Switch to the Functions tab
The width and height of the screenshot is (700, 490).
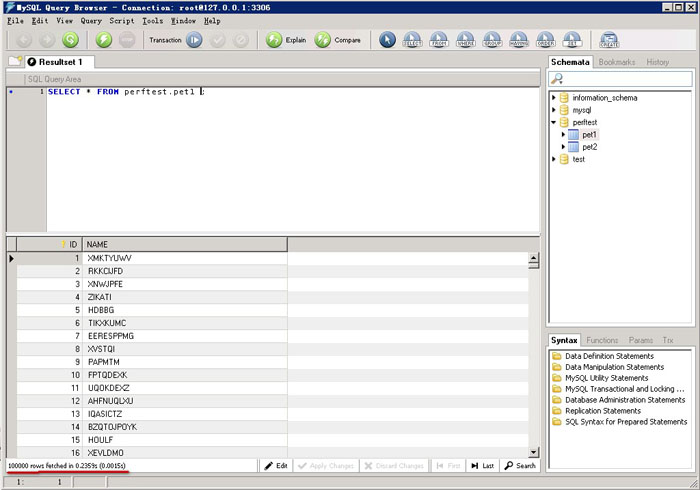coord(602,340)
